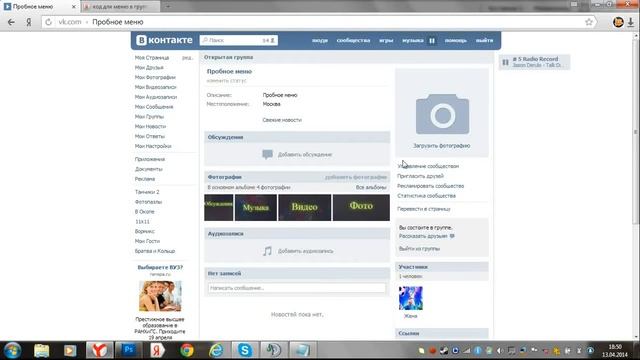
Task: Pause Radio Record in the side player
Action: coord(505,62)
